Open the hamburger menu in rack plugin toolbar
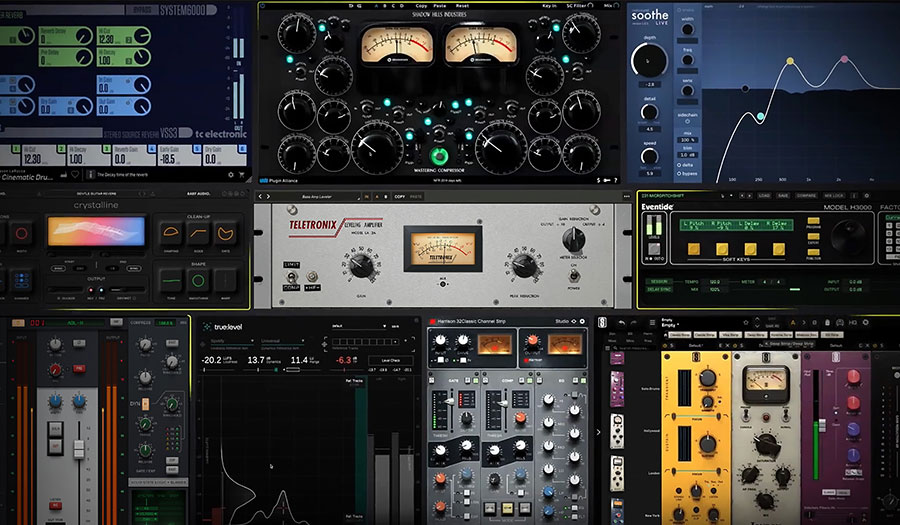This screenshot has width=900, height=525. coord(652,322)
